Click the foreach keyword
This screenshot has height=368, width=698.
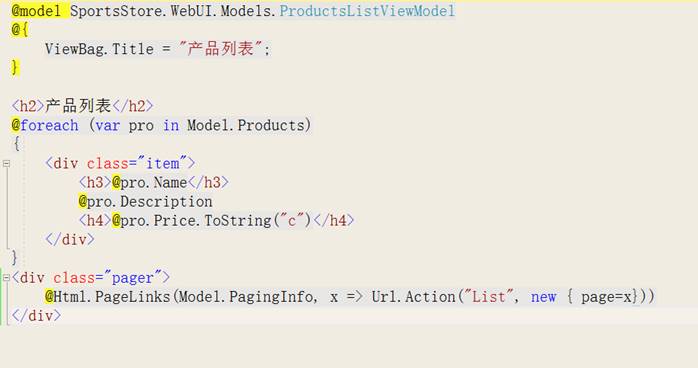click(x=49, y=125)
